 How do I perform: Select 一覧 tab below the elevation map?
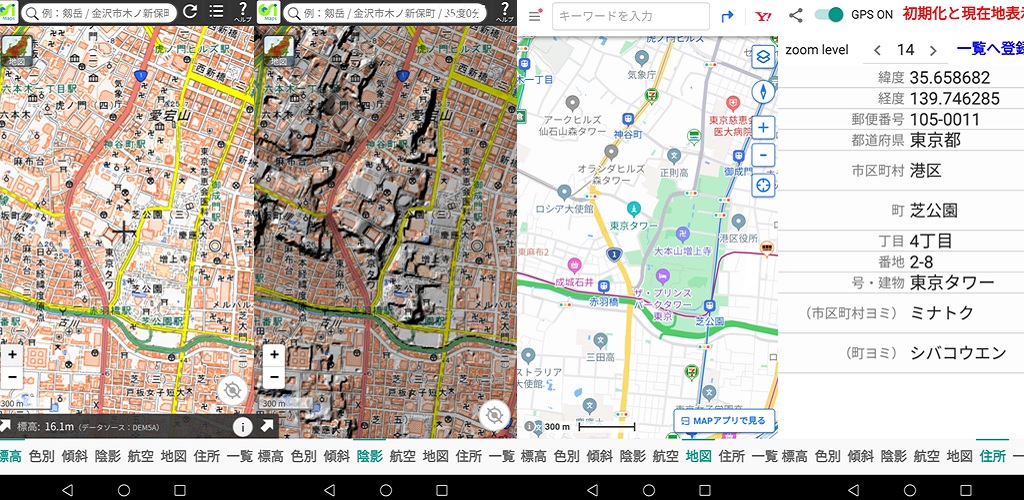pyautogui.click(x=240, y=456)
